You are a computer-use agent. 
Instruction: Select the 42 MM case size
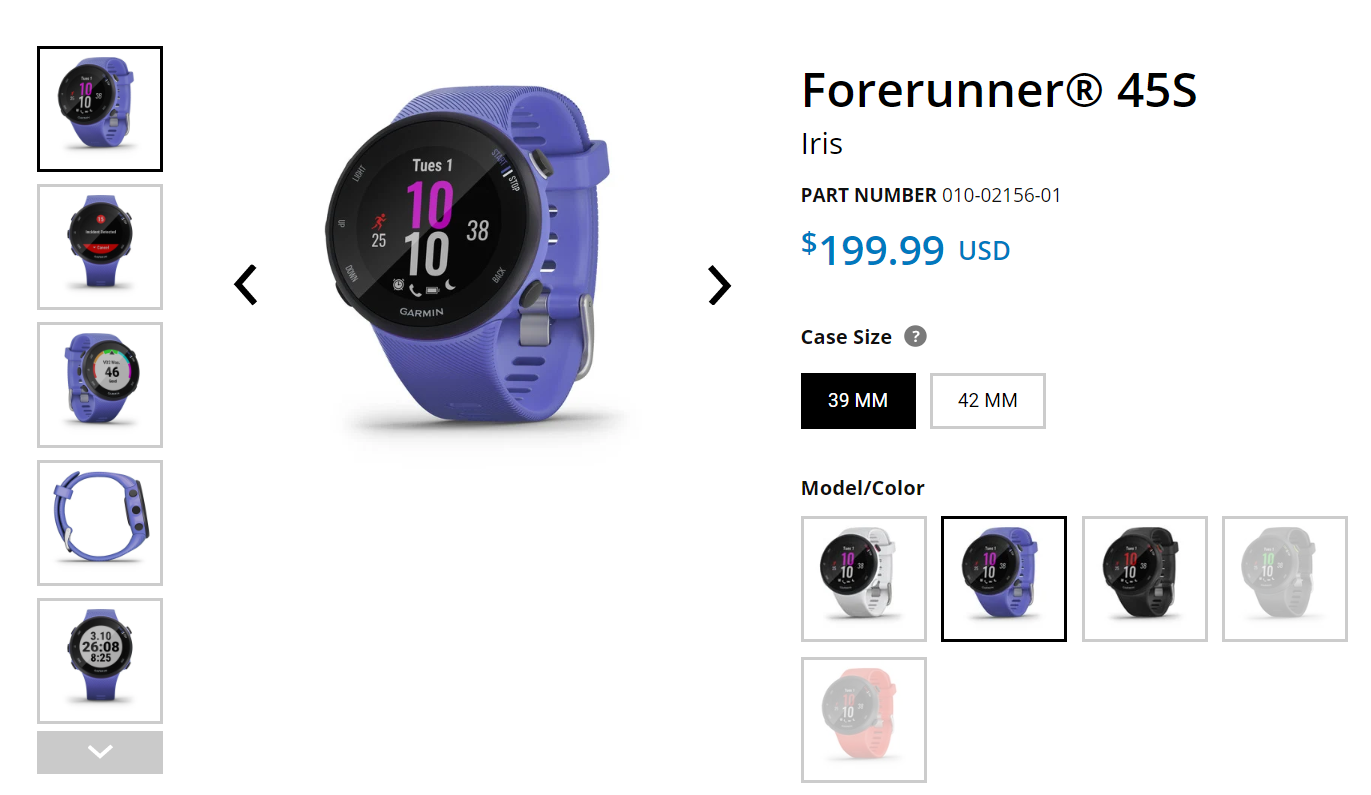tap(988, 401)
